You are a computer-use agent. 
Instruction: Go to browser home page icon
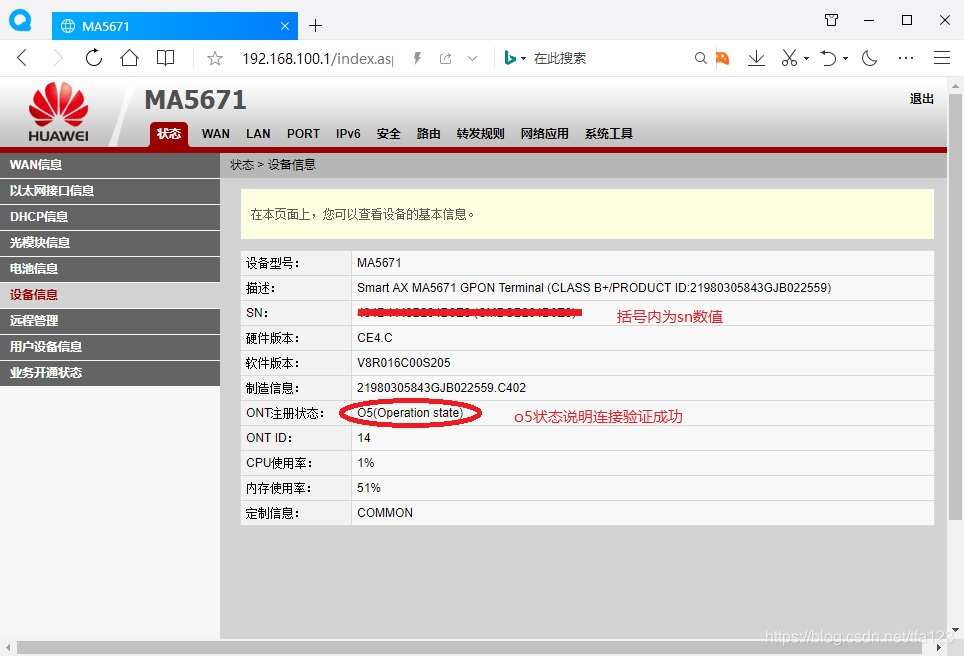[129, 58]
